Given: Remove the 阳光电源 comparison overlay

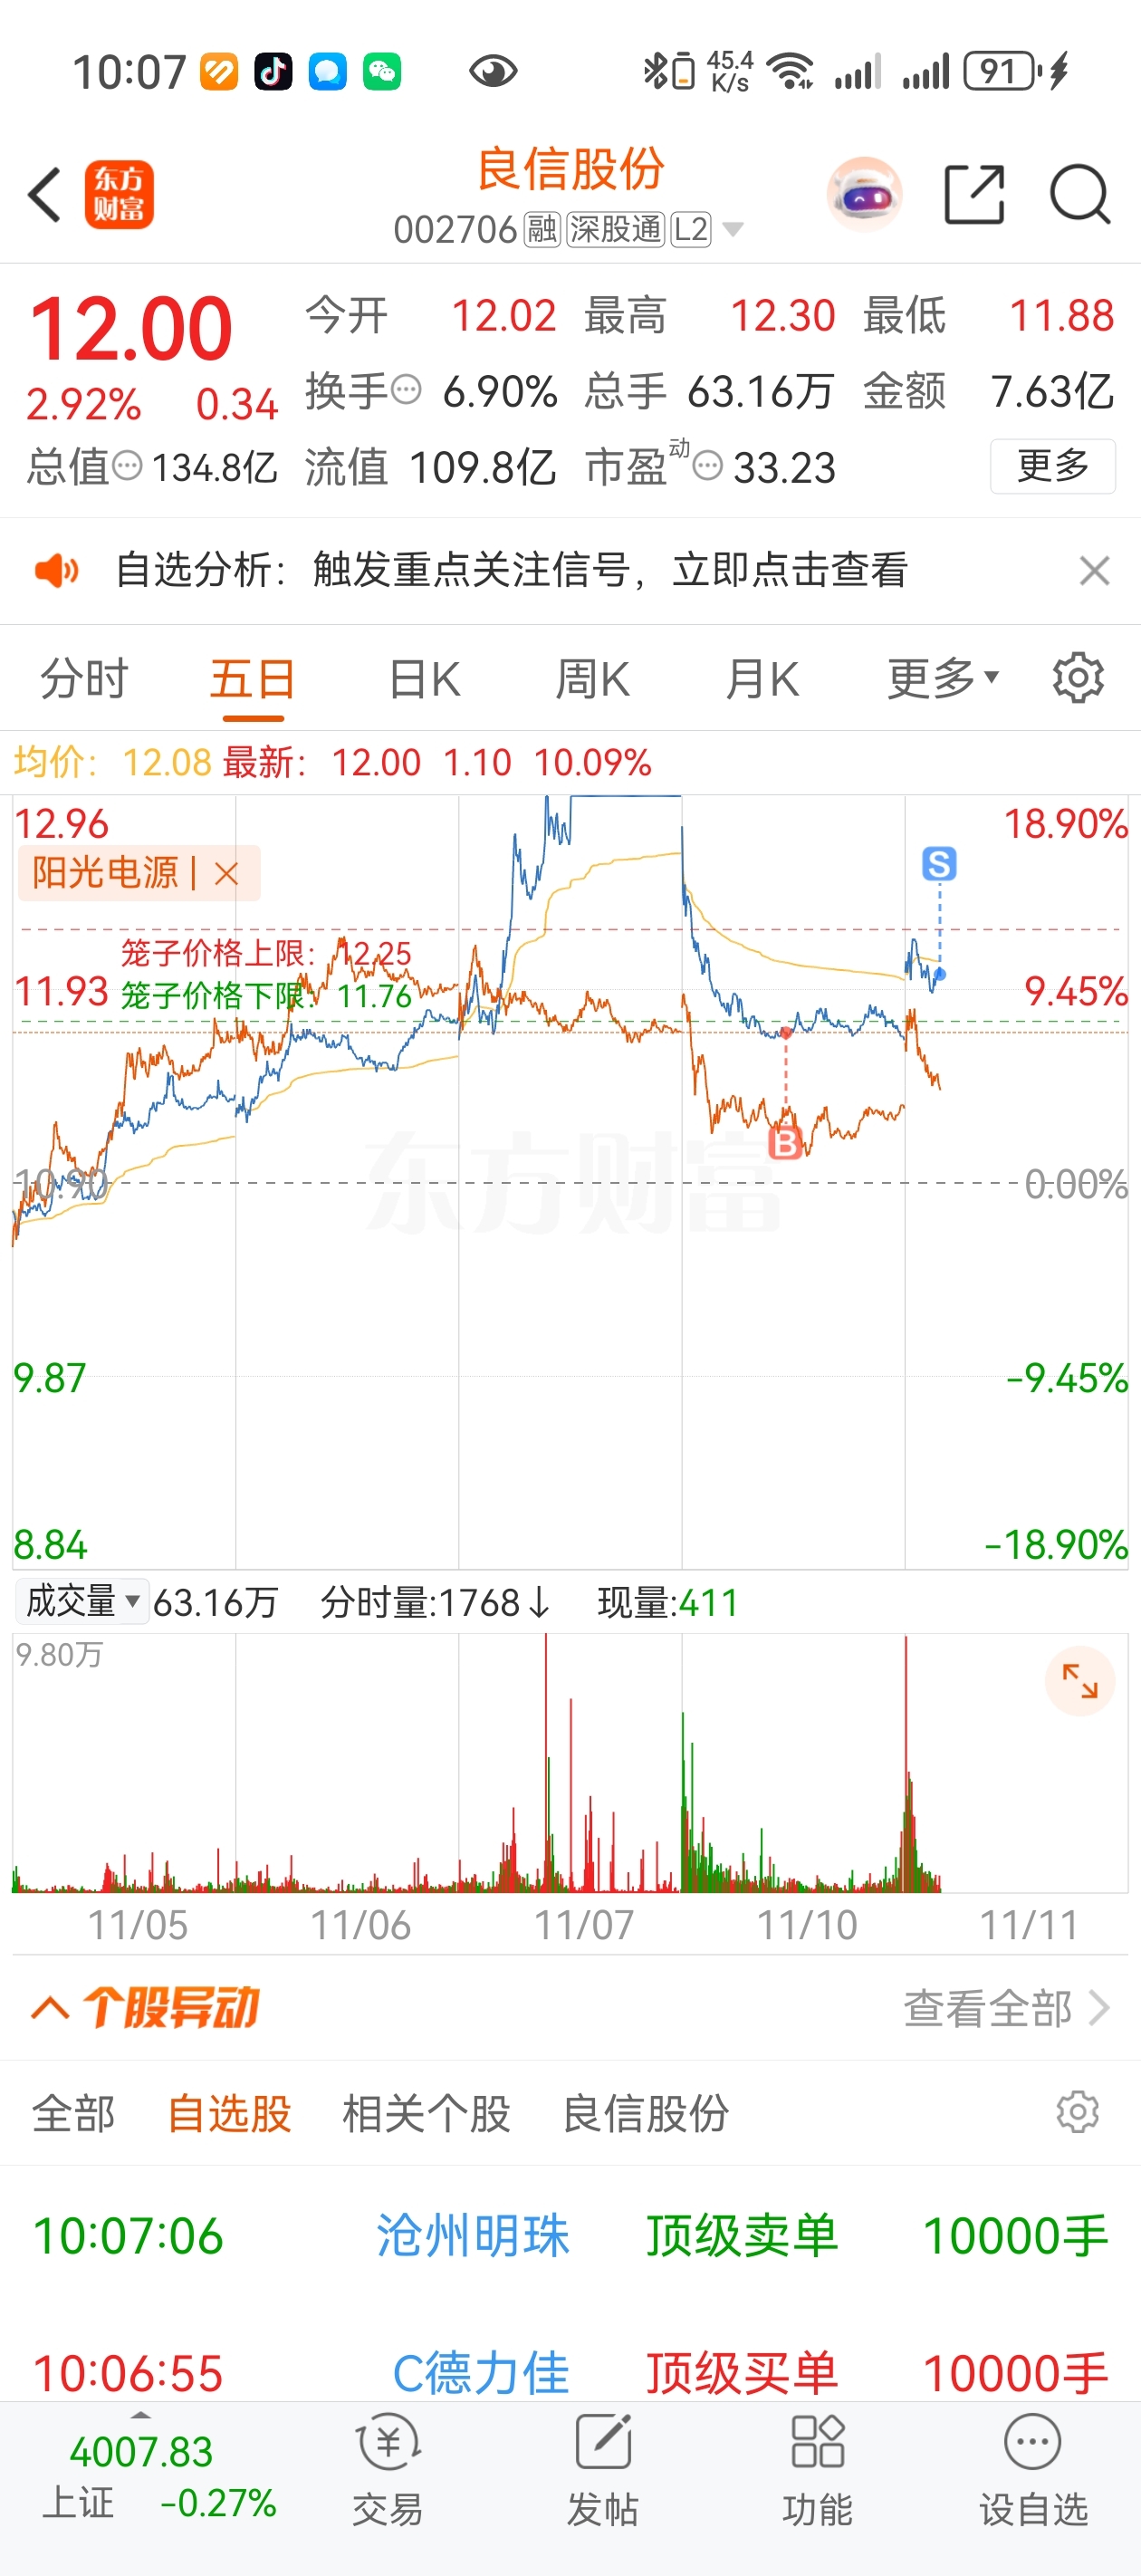Looking at the screenshot, I should pos(227,874).
